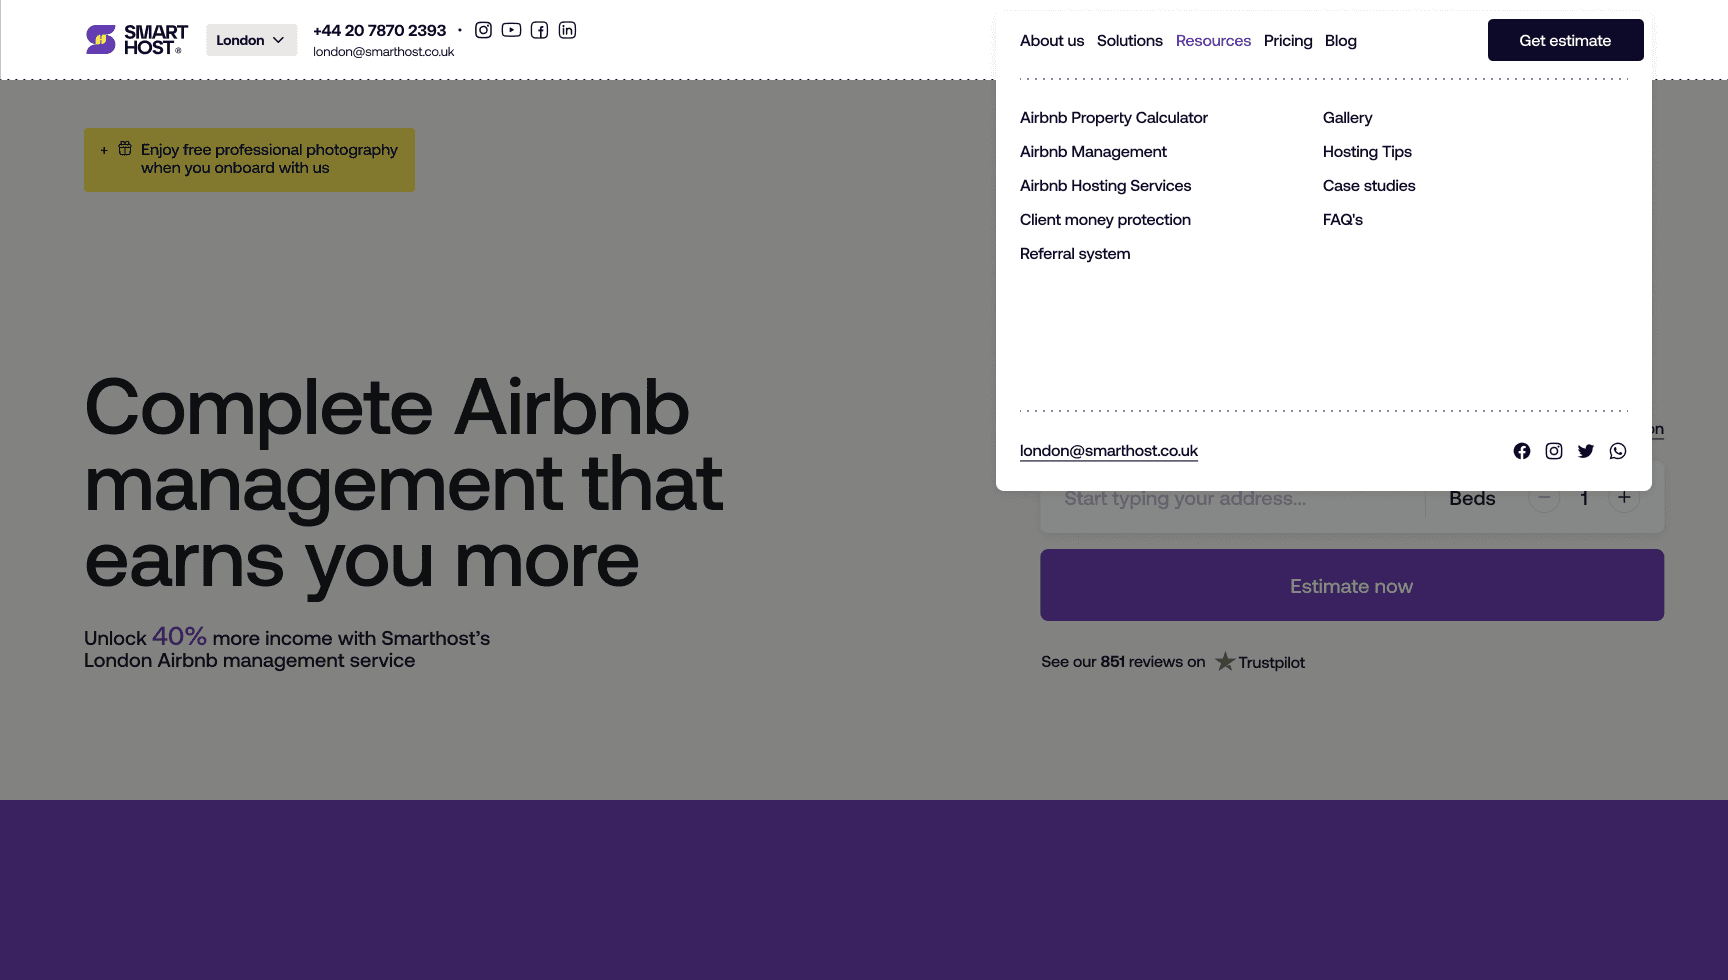Open the Airbnb Management link
This screenshot has width=1728, height=980.
tap(1093, 152)
